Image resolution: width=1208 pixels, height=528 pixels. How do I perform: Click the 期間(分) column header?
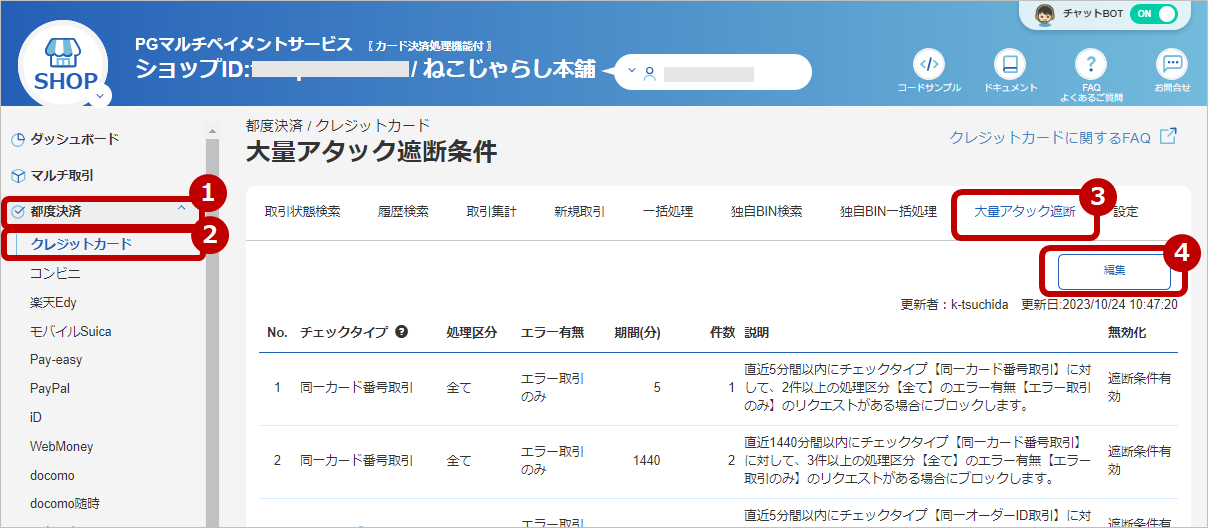click(x=637, y=332)
